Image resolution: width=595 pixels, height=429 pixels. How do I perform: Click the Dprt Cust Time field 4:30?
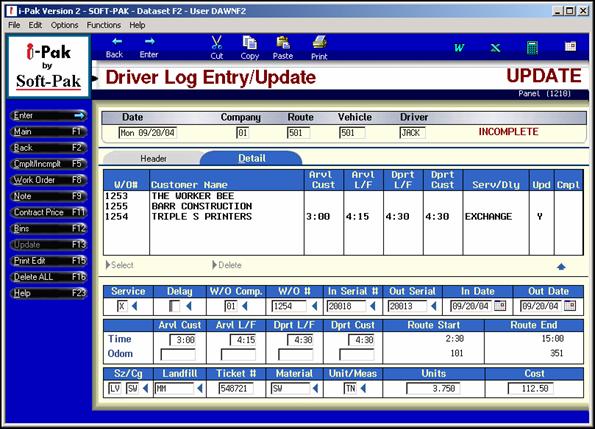coord(362,340)
